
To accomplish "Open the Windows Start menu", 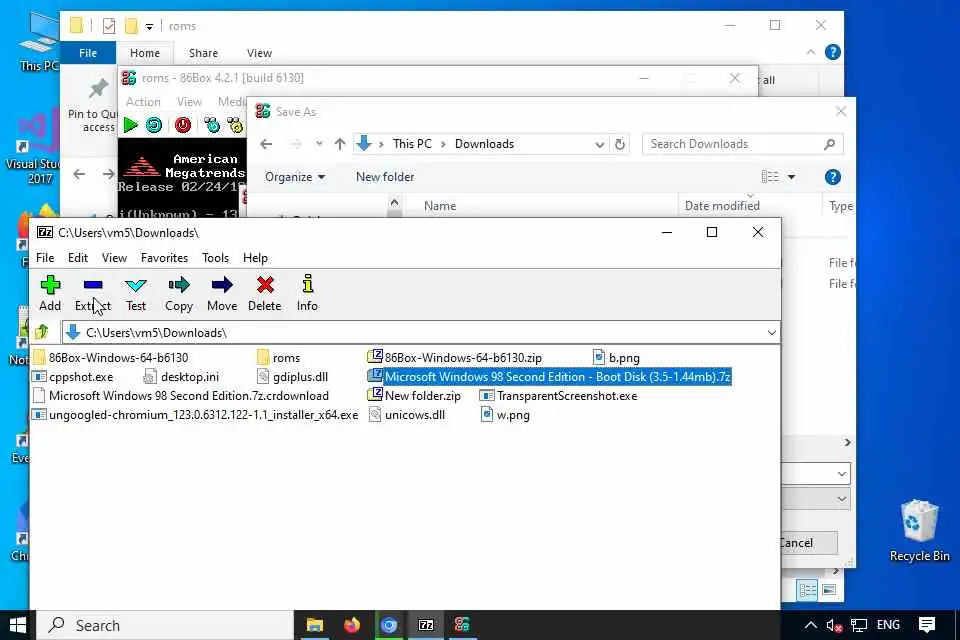I will click(18, 625).
